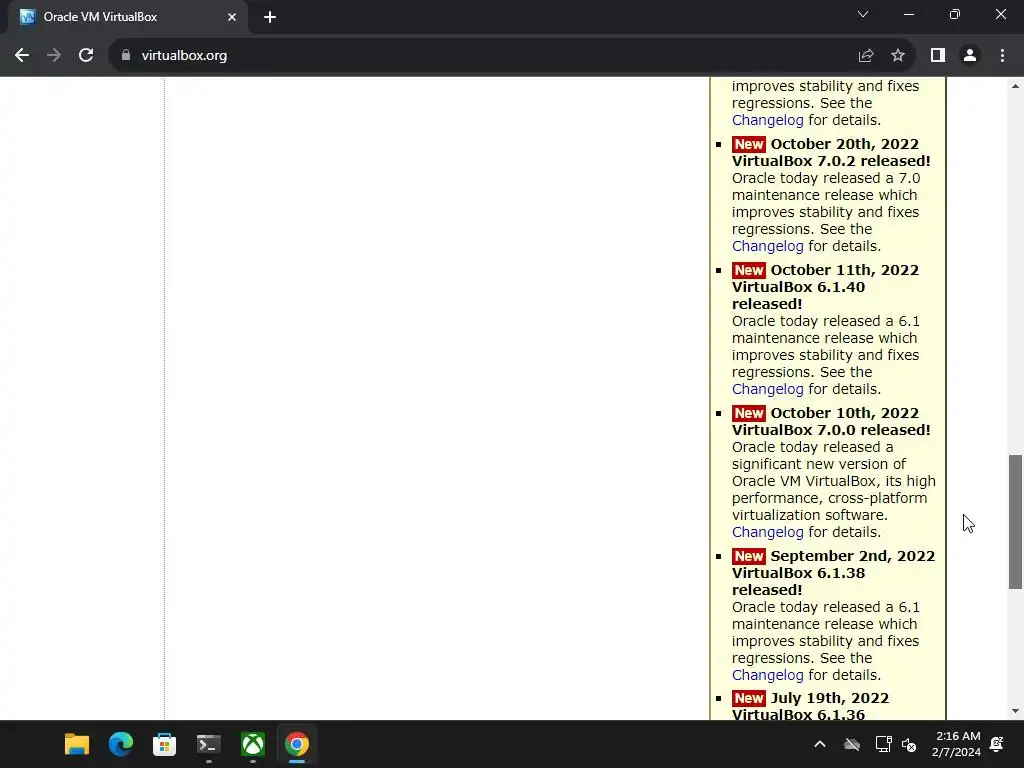Open Changelog link for VirtualBox 6.1.38
This screenshot has width=1024, height=768.
(x=767, y=675)
